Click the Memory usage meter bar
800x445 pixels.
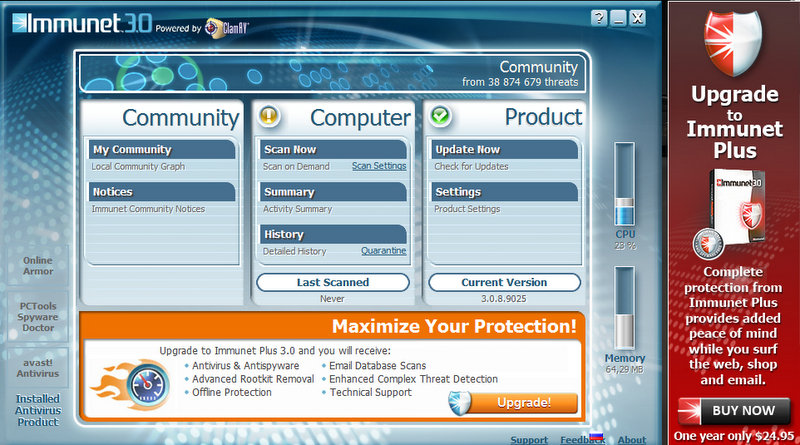624,308
